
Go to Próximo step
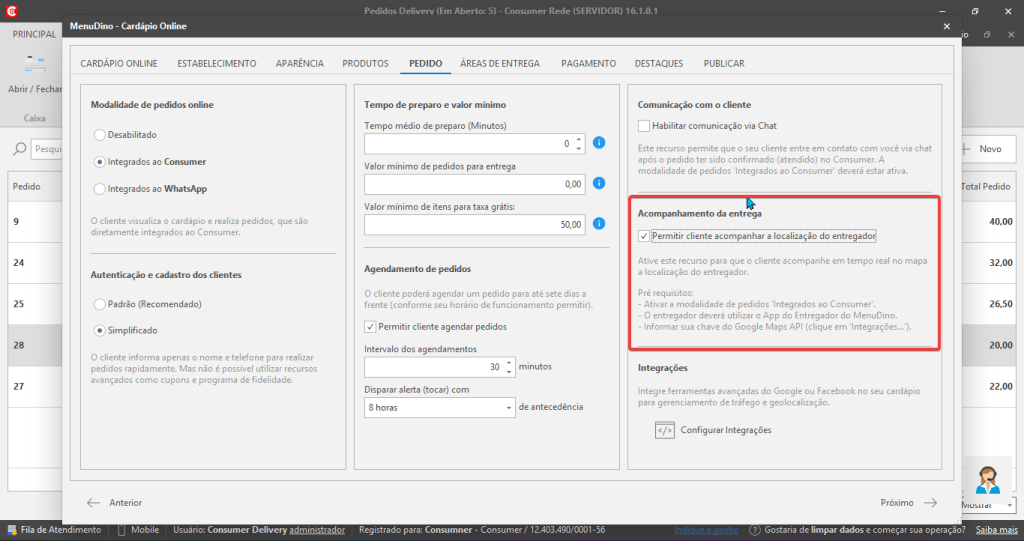[x=897, y=502]
